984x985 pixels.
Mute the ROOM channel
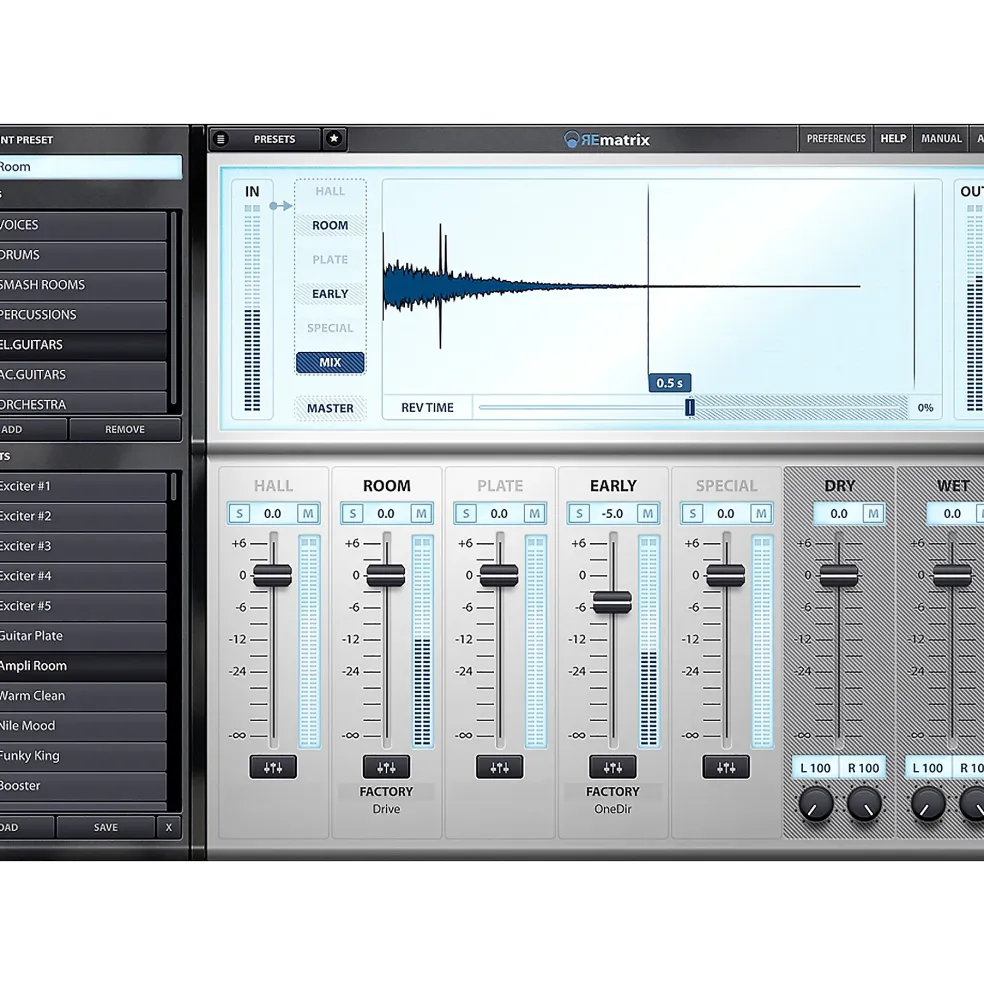pyautogui.click(x=421, y=514)
